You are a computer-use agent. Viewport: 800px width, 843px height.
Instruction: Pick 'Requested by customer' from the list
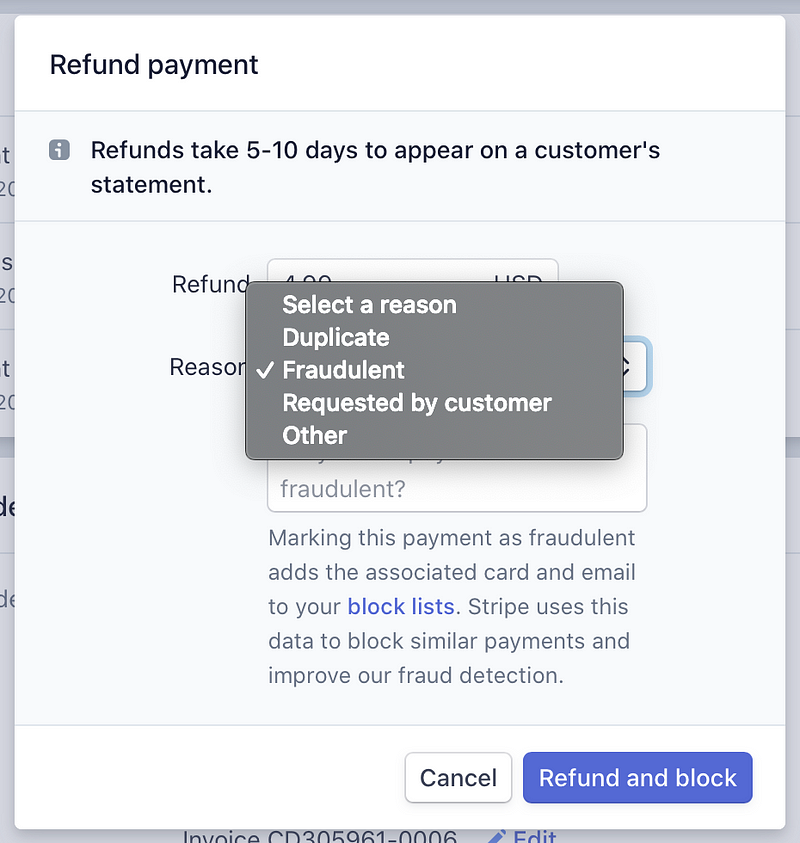417,403
